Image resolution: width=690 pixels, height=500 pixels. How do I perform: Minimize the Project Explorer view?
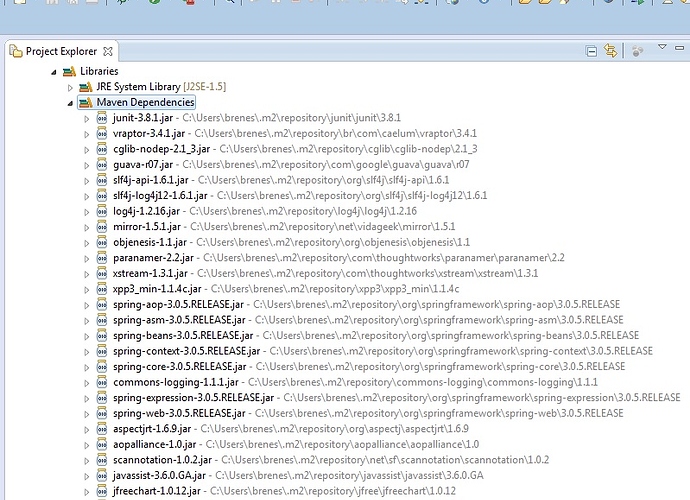pyautogui.click(x=679, y=47)
